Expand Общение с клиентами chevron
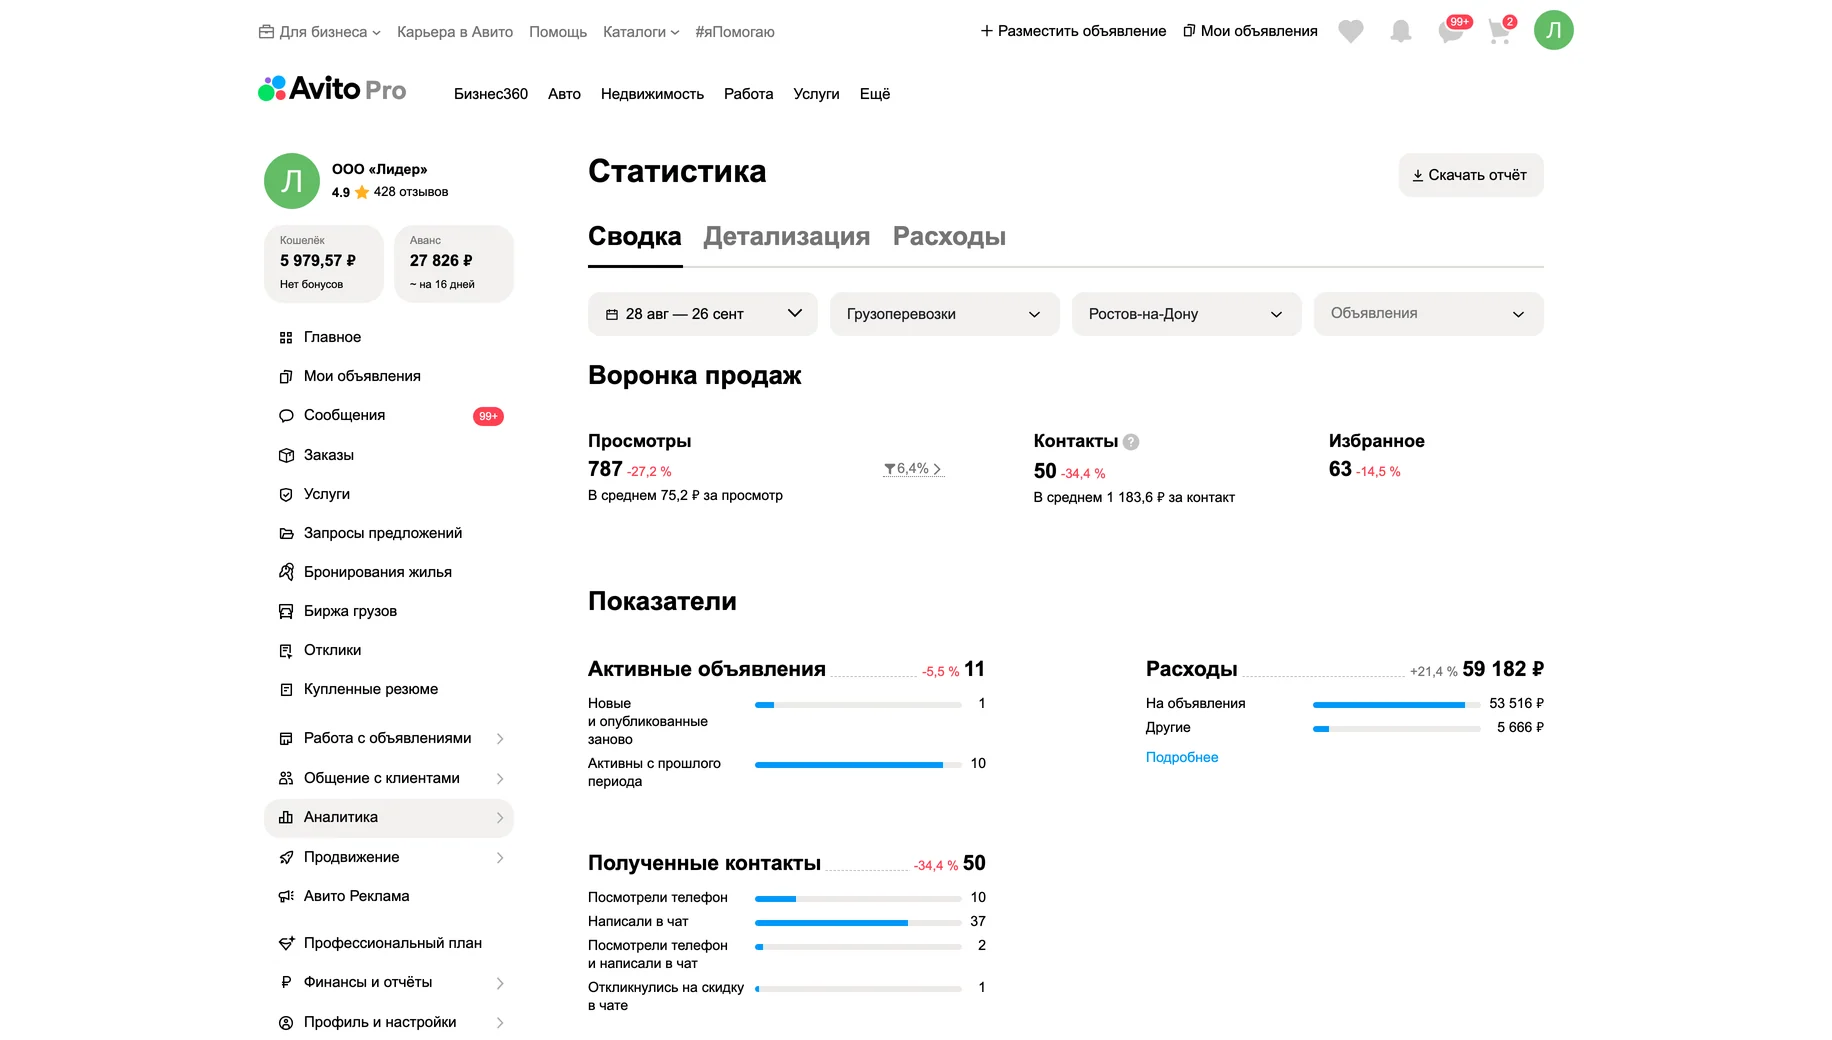 pyautogui.click(x=500, y=779)
